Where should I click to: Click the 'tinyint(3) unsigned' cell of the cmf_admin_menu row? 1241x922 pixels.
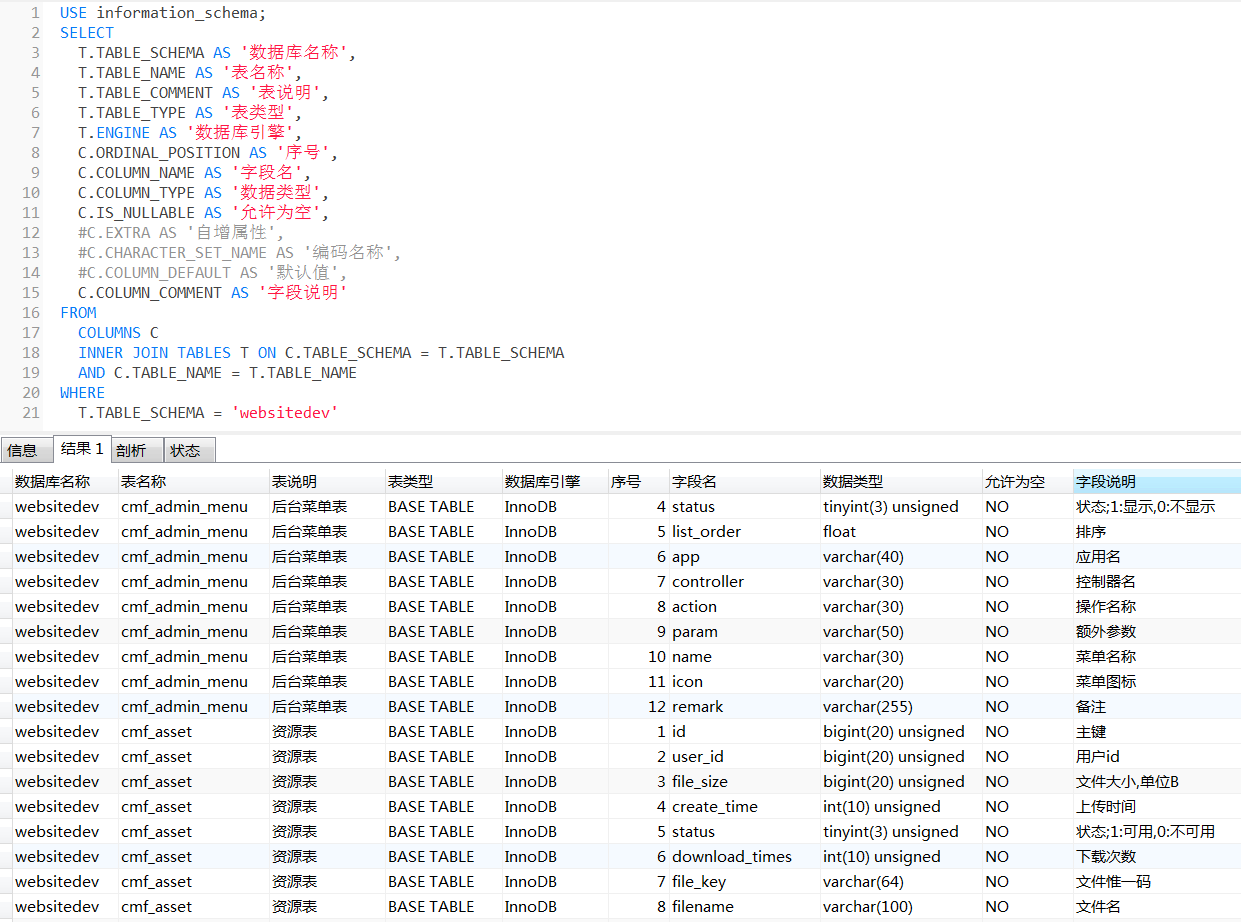click(x=901, y=507)
